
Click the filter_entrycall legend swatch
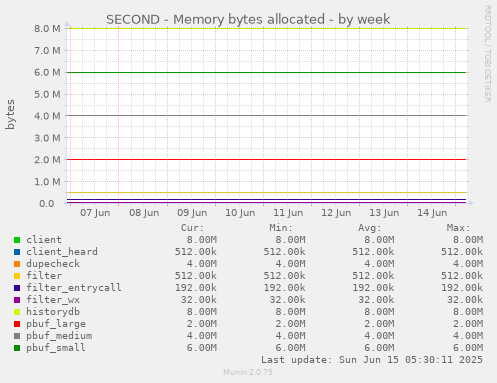(17, 288)
